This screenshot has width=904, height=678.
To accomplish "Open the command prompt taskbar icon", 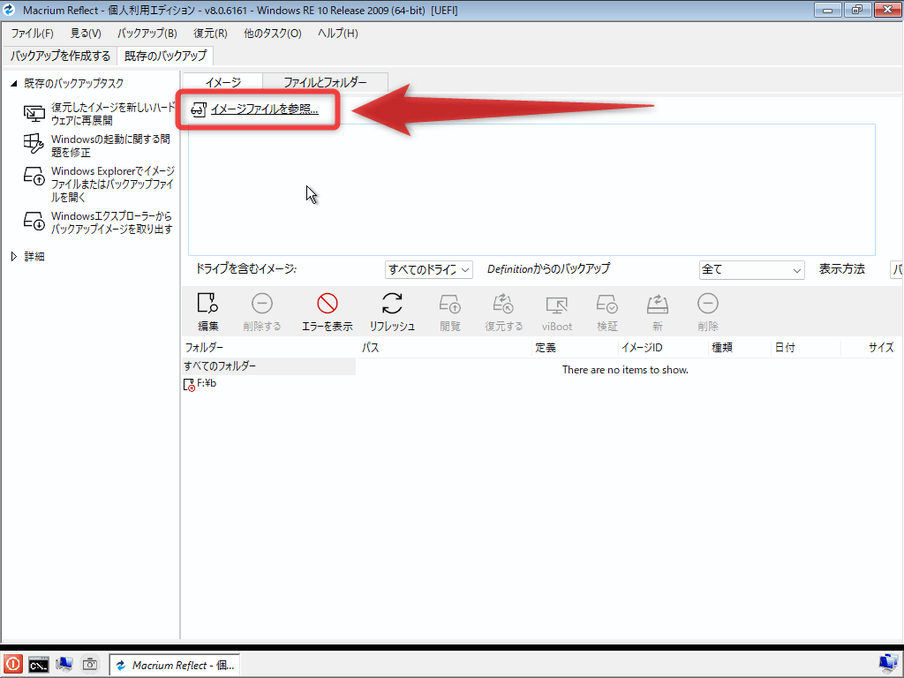I will pyautogui.click(x=38, y=665).
